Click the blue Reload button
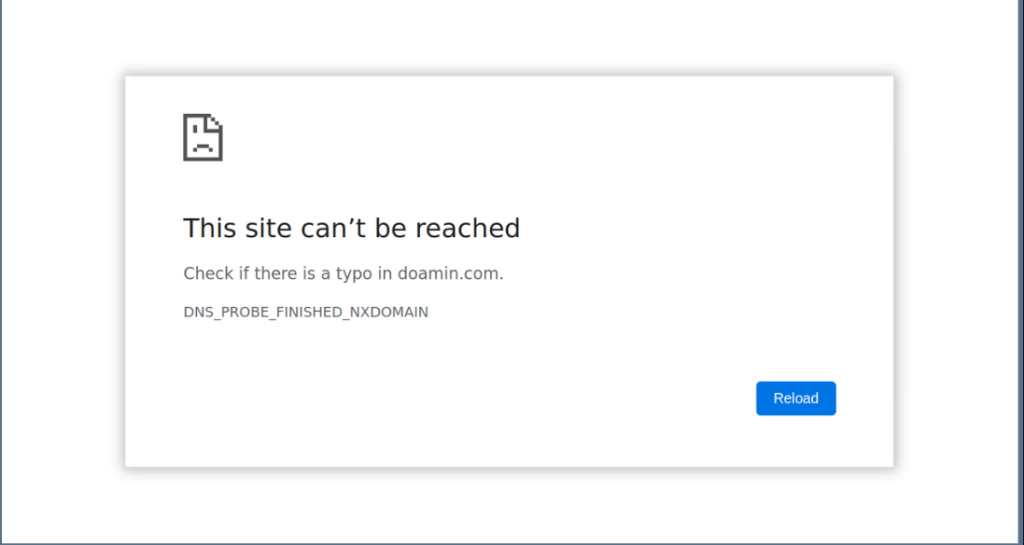Screen dimensions: 1024x545 pos(795,398)
